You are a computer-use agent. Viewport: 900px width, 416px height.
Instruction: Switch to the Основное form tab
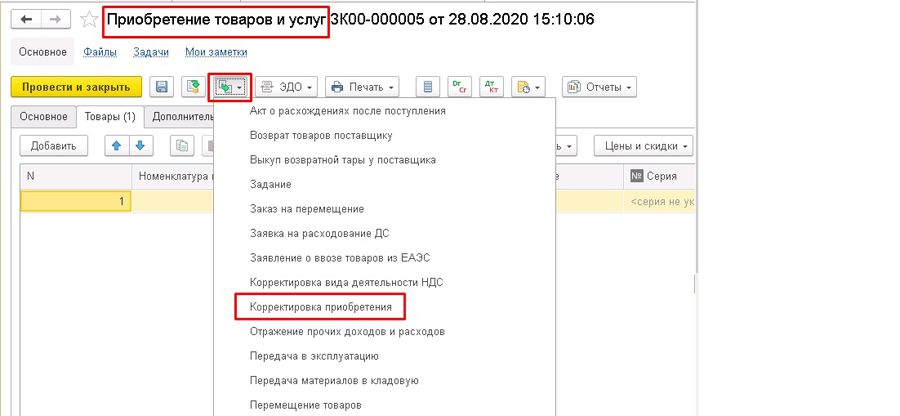[44, 116]
